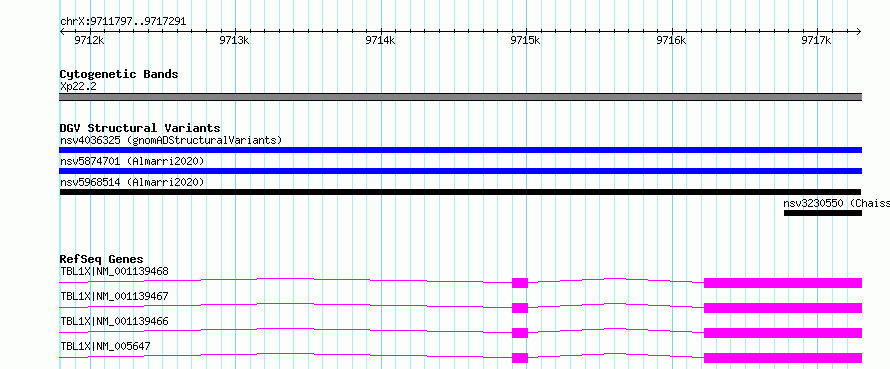Select the short black nsv3230550 variant bar
The height and width of the screenshot is (369, 890).
click(823, 213)
